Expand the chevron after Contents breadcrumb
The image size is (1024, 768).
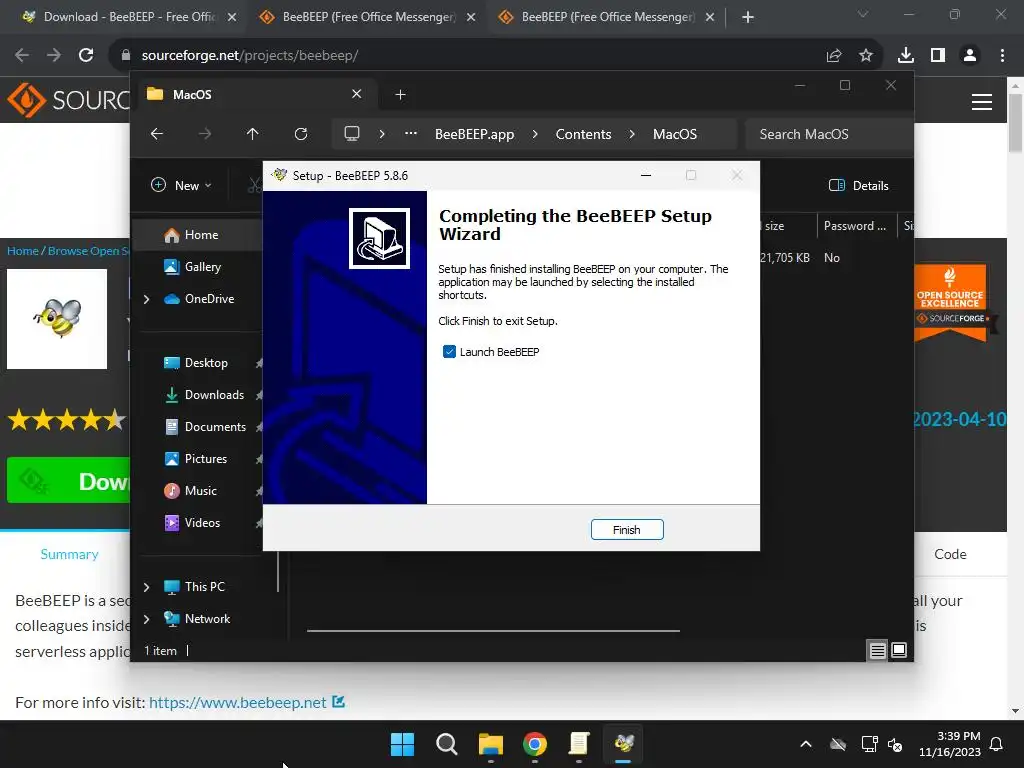pyautogui.click(x=632, y=134)
